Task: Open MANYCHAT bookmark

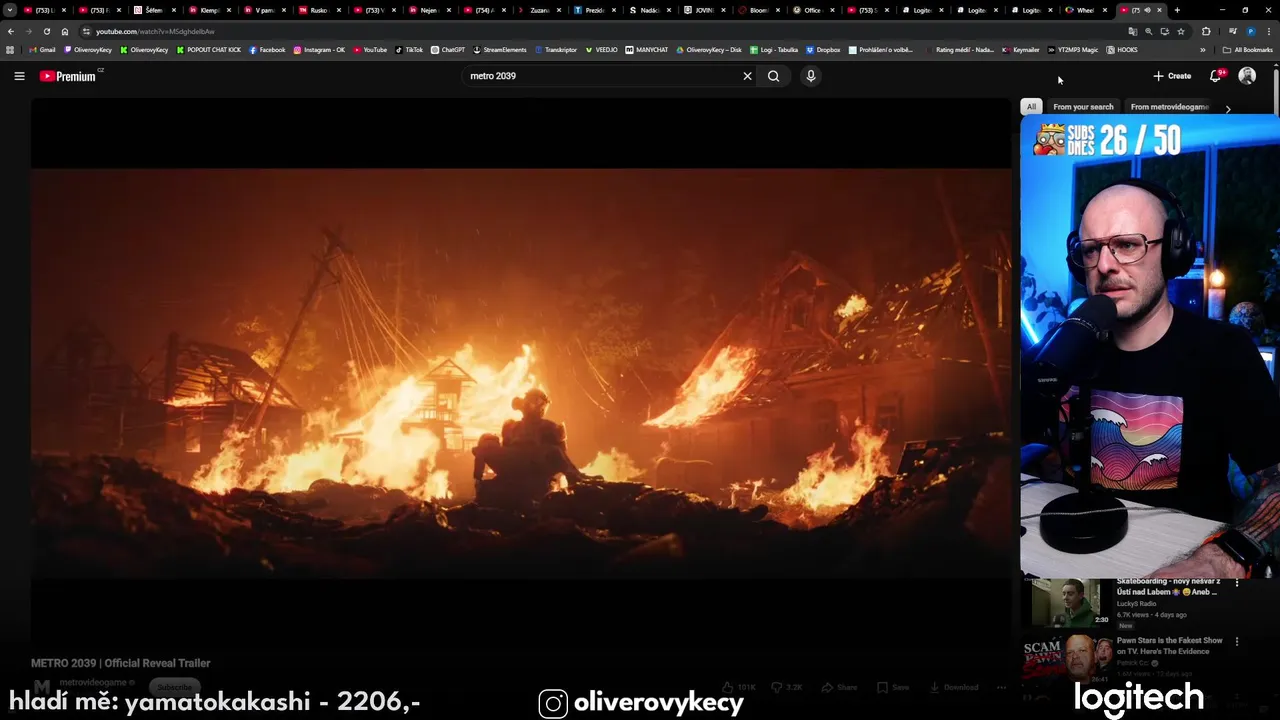Action: click(647, 50)
